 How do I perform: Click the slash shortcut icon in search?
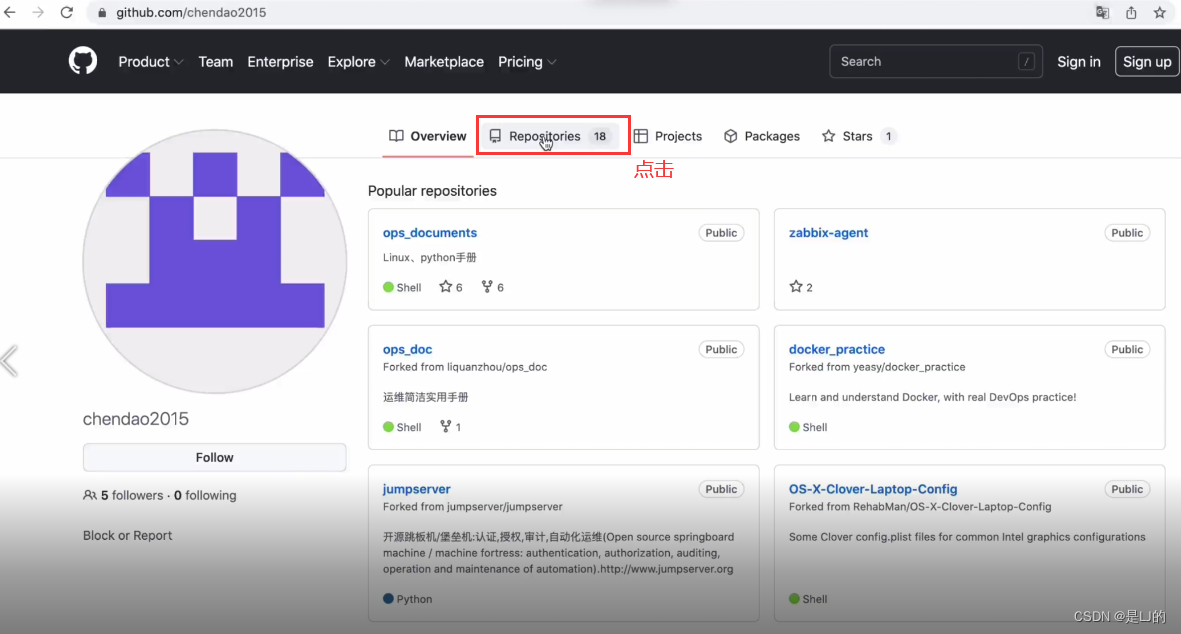(1026, 62)
